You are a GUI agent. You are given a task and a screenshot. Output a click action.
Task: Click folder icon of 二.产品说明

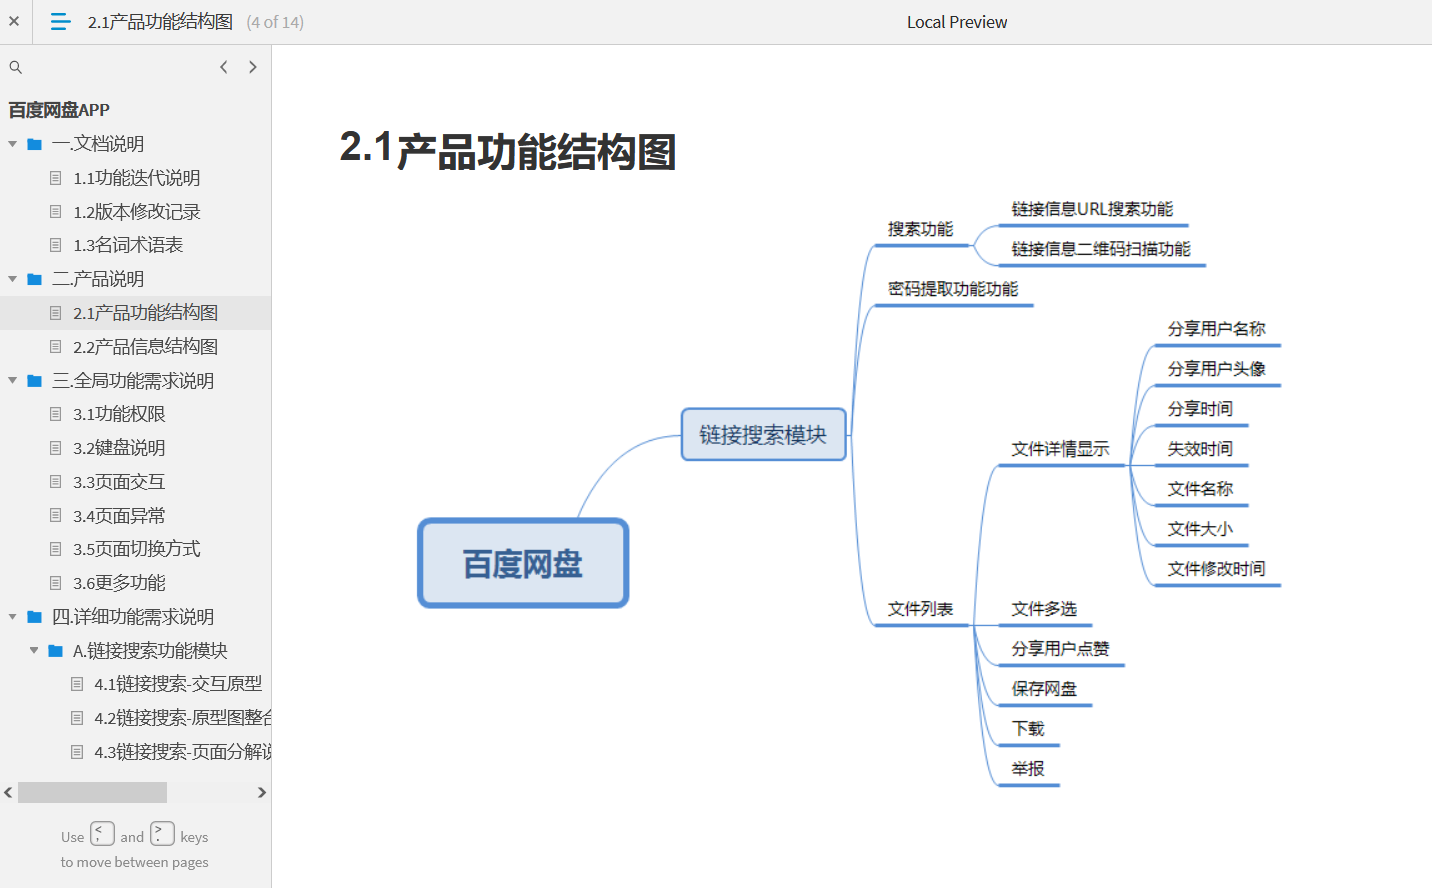(x=34, y=279)
